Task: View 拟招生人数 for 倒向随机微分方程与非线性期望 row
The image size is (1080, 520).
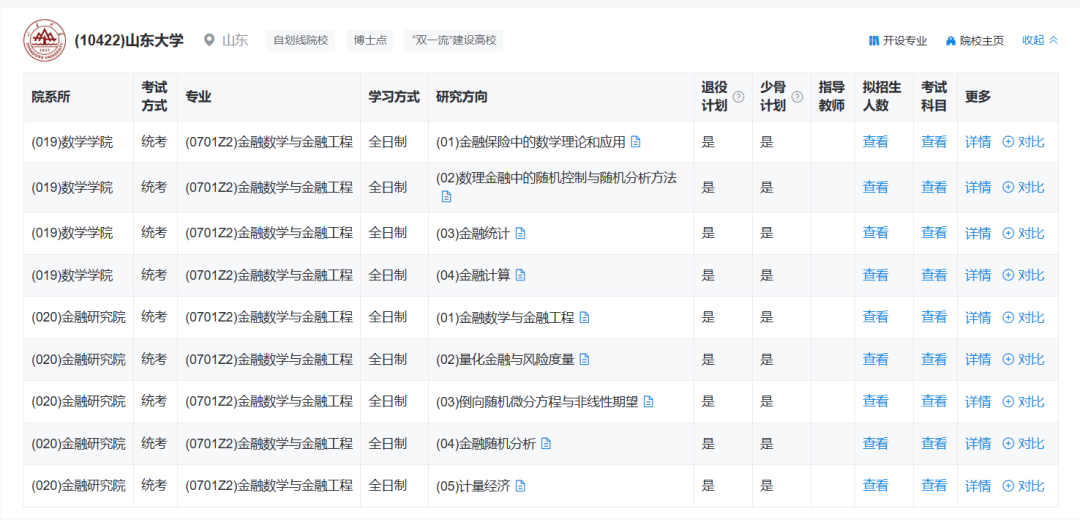Action: [x=875, y=402]
